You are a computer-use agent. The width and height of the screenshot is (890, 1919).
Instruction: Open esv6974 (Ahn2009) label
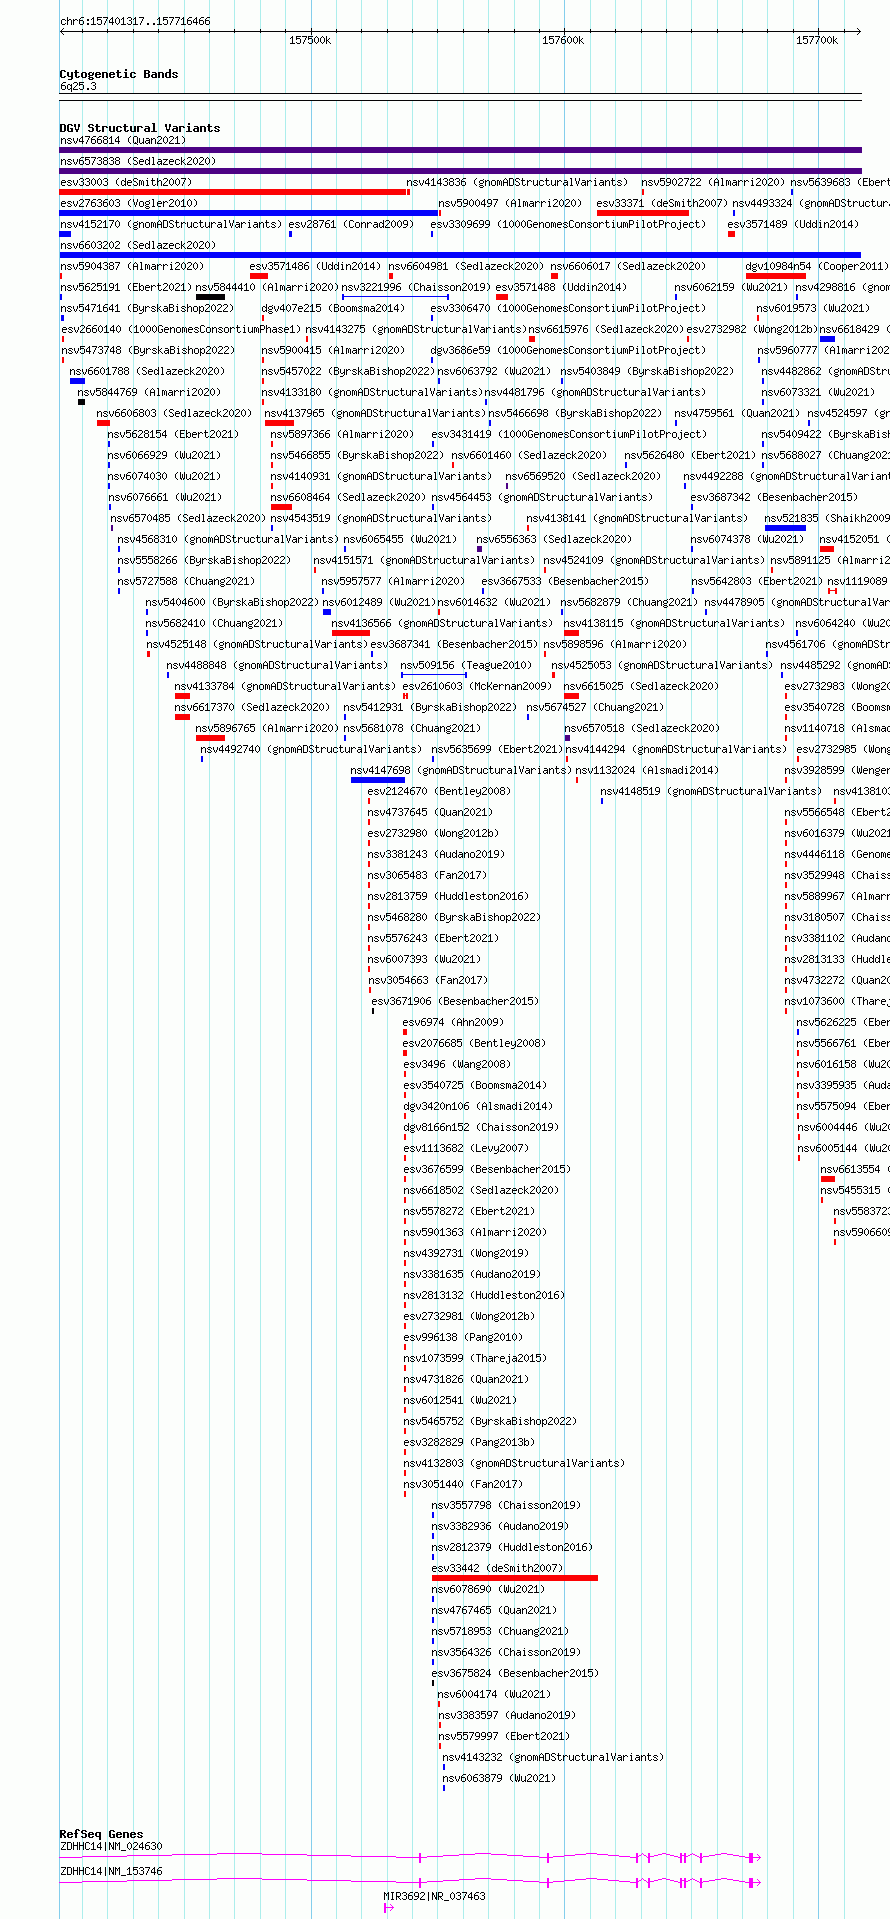coord(454,1022)
